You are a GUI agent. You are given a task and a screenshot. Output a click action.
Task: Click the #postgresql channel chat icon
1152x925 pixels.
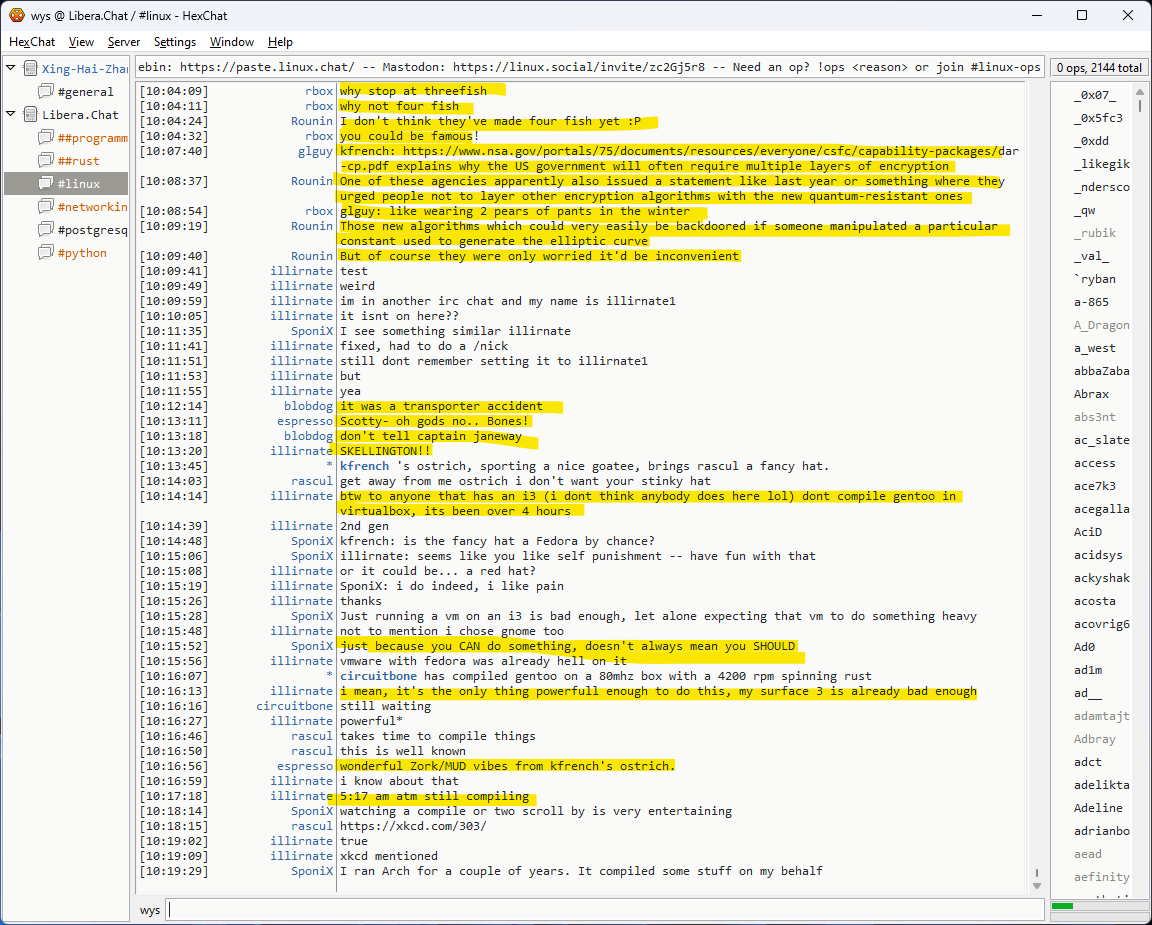pos(46,230)
